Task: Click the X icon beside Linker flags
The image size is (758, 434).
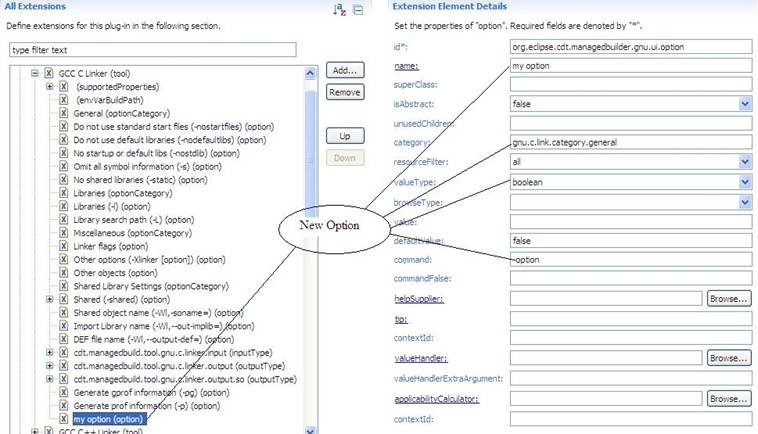Action: pos(63,246)
